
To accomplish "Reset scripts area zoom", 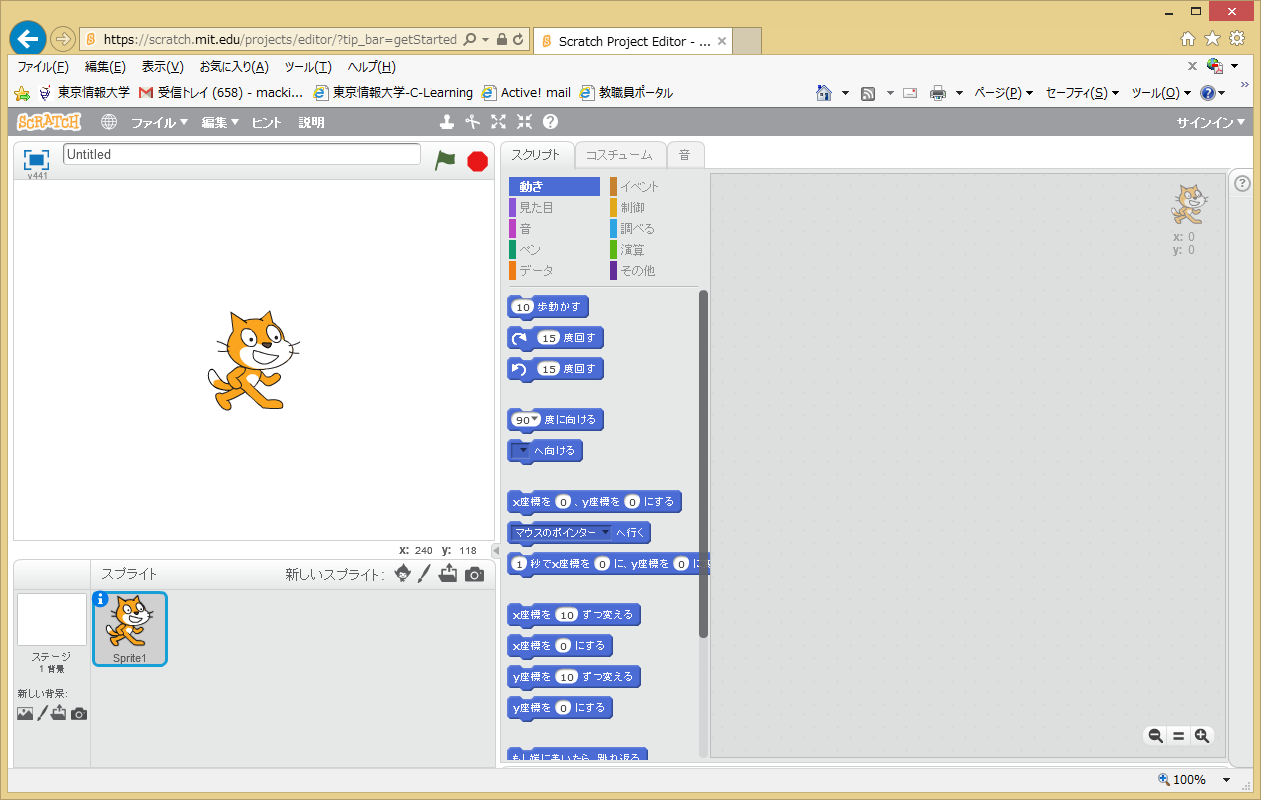I will click(x=1178, y=736).
